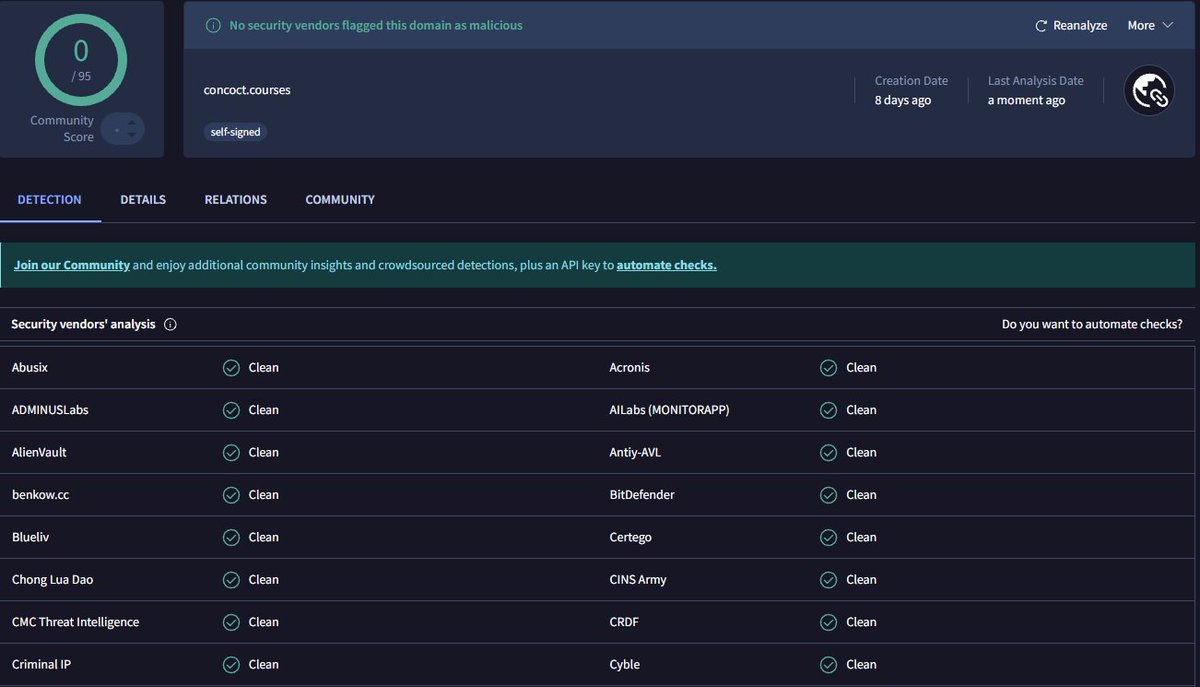Screen dimensions: 1200x687
Task: Click the info icon beside 'No security vendors flagged'
Action: pos(212,26)
